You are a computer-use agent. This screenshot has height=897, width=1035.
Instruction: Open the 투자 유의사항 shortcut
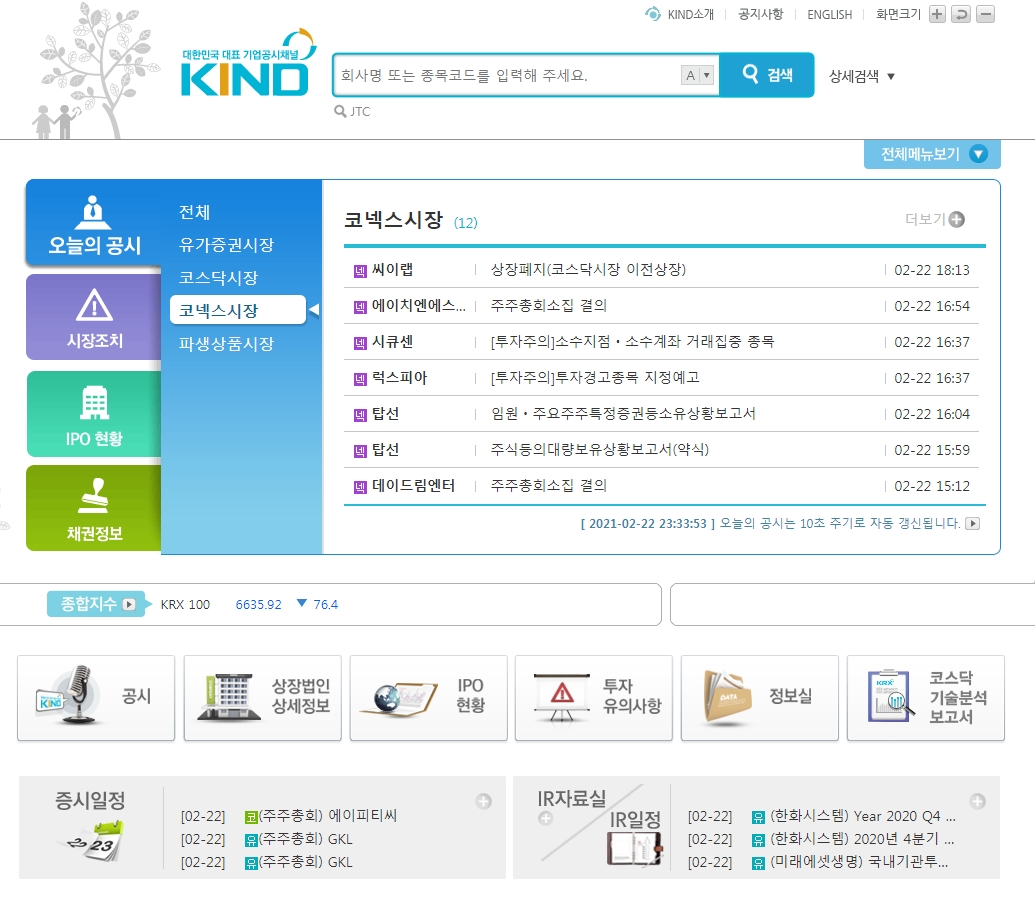(593, 698)
